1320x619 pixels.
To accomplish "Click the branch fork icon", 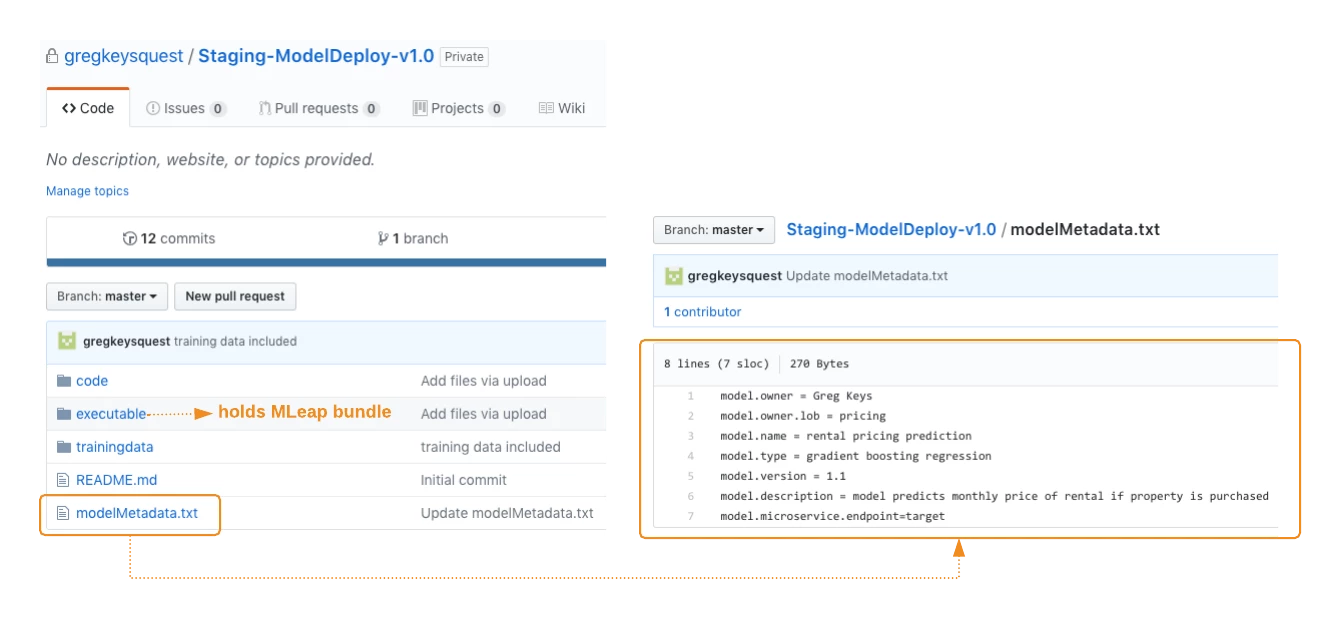I will 383,238.
